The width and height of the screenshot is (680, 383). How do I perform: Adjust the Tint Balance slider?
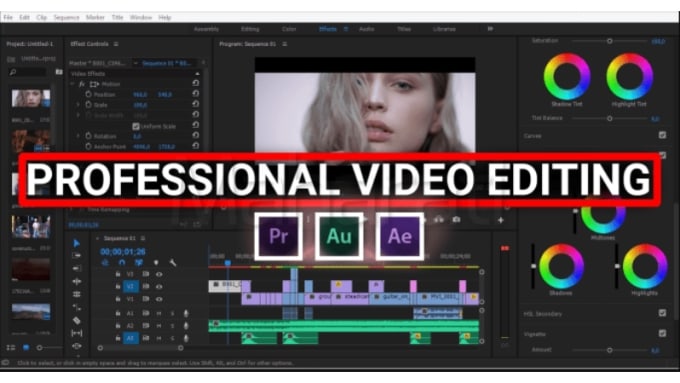click(609, 118)
